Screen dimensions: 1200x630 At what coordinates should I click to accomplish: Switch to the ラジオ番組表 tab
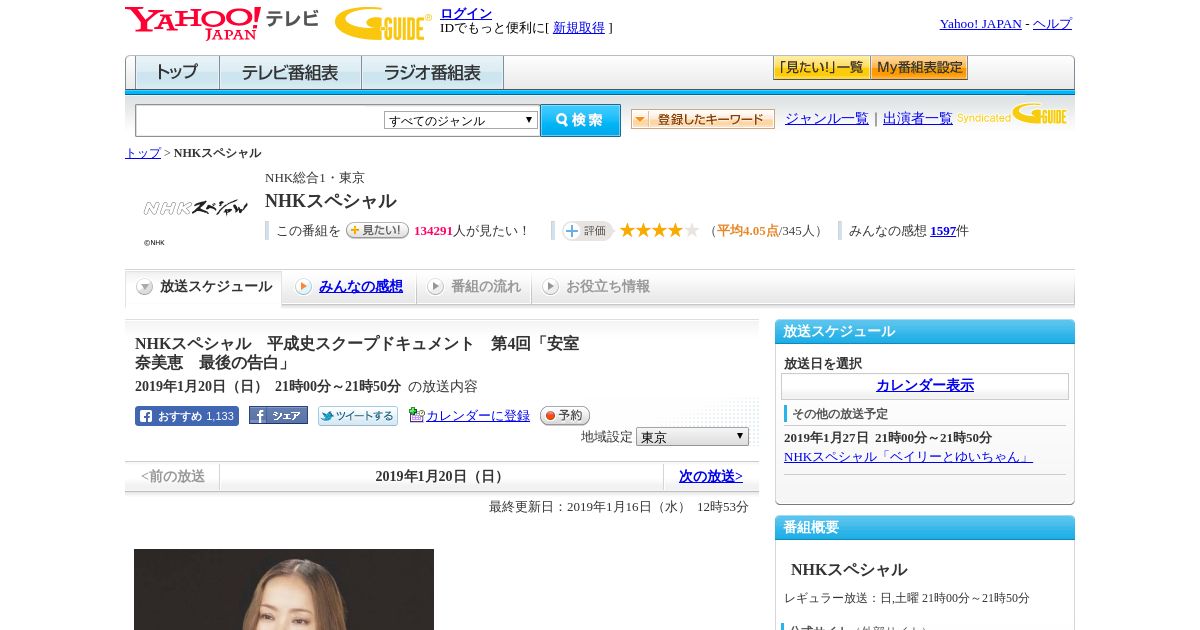pos(432,73)
